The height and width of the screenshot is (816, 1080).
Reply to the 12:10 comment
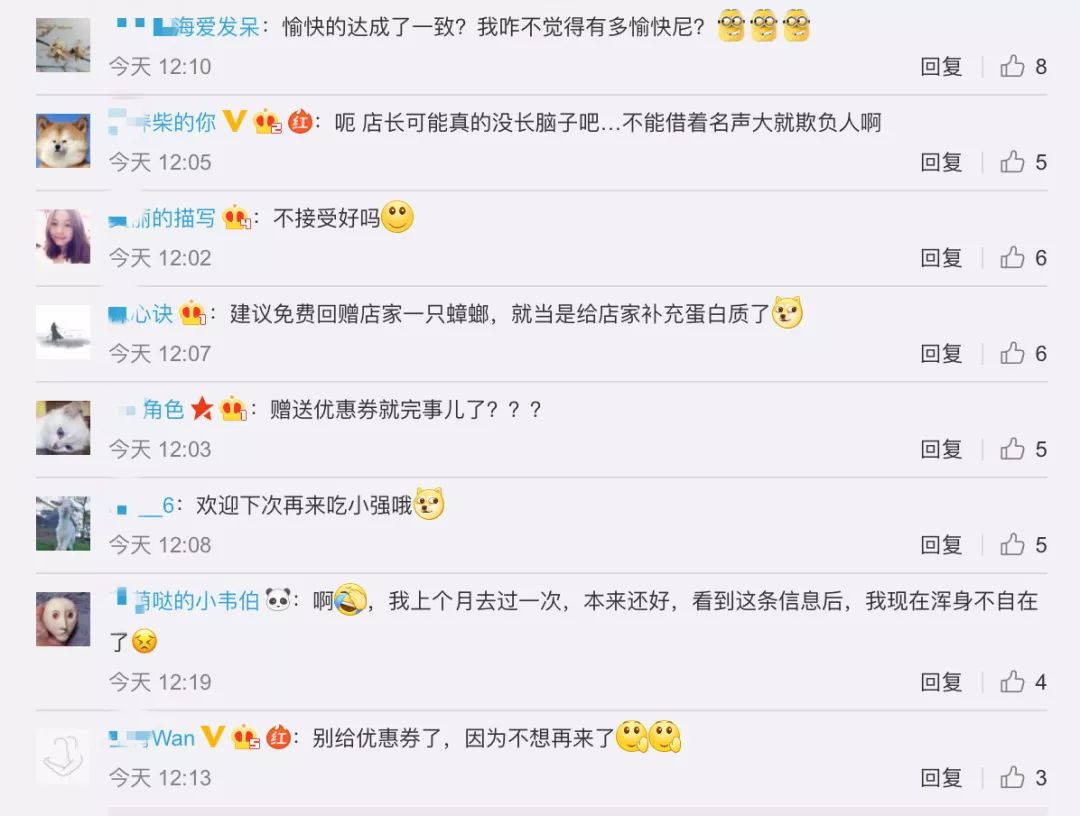pyautogui.click(x=941, y=66)
